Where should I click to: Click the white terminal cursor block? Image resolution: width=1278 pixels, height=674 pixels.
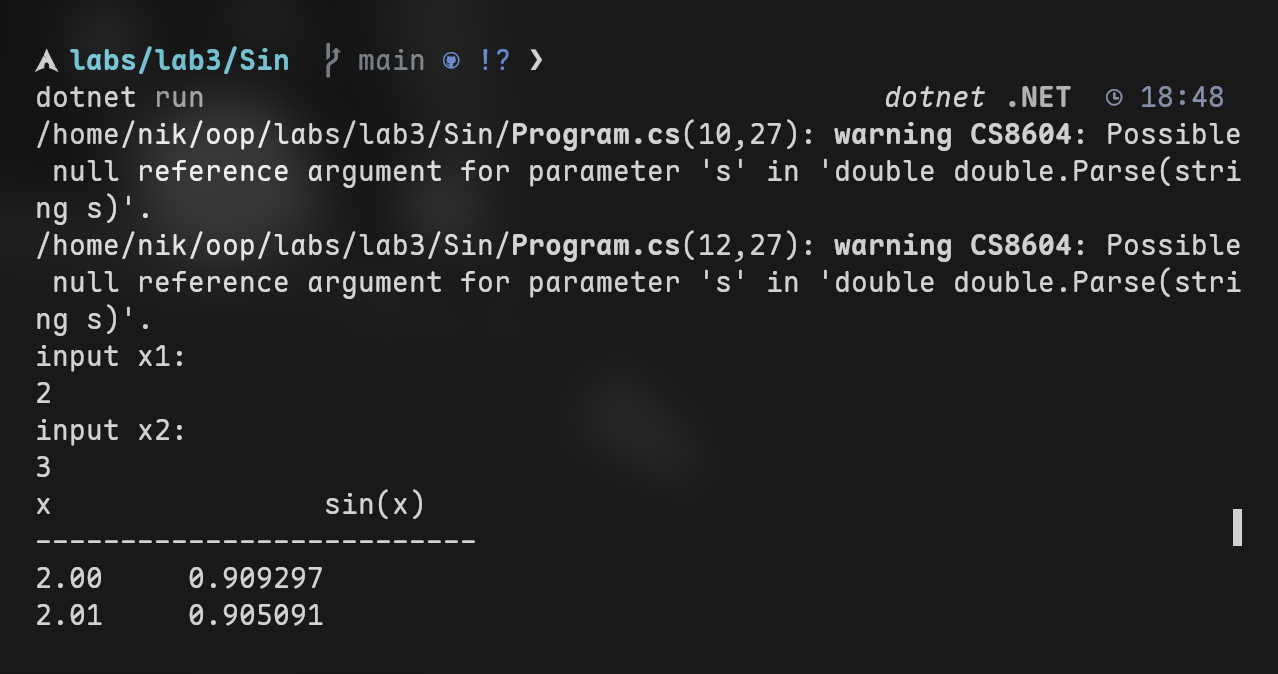1237,527
